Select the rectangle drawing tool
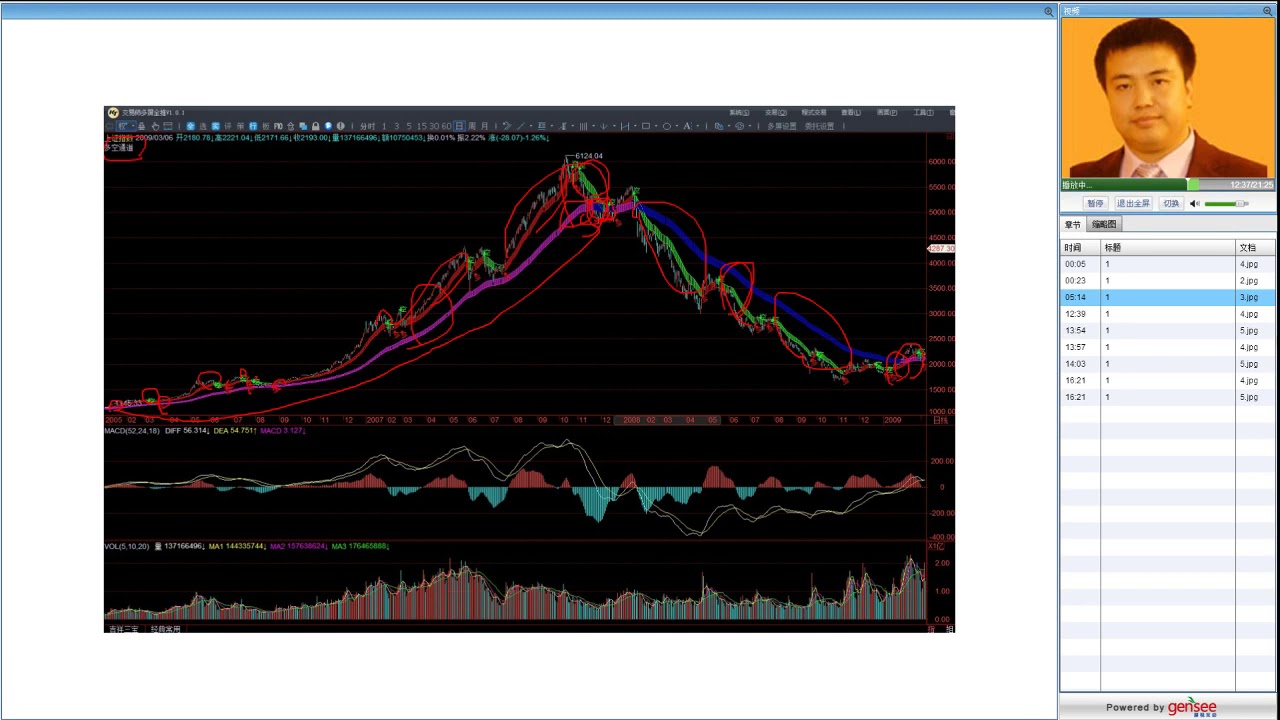1280x720 pixels. (646, 126)
